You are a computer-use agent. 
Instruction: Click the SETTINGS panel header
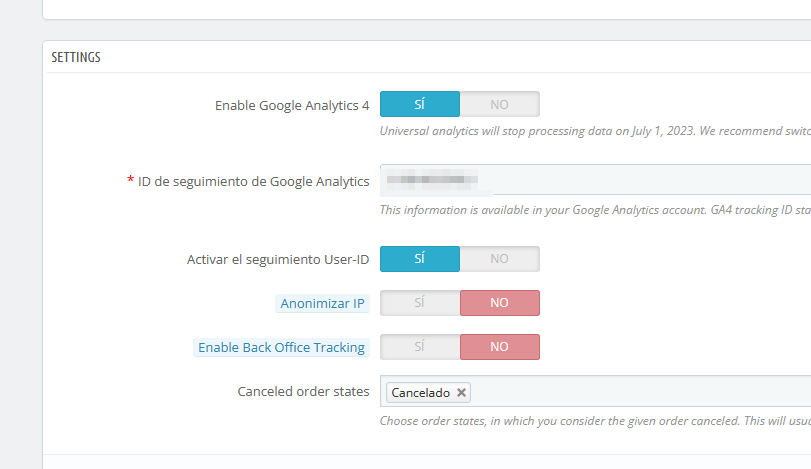tap(76, 58)
